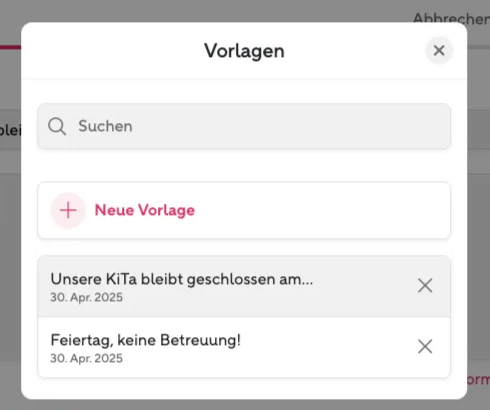
Task: Click the "Vorlagen" dialog title
Action: 244,51
